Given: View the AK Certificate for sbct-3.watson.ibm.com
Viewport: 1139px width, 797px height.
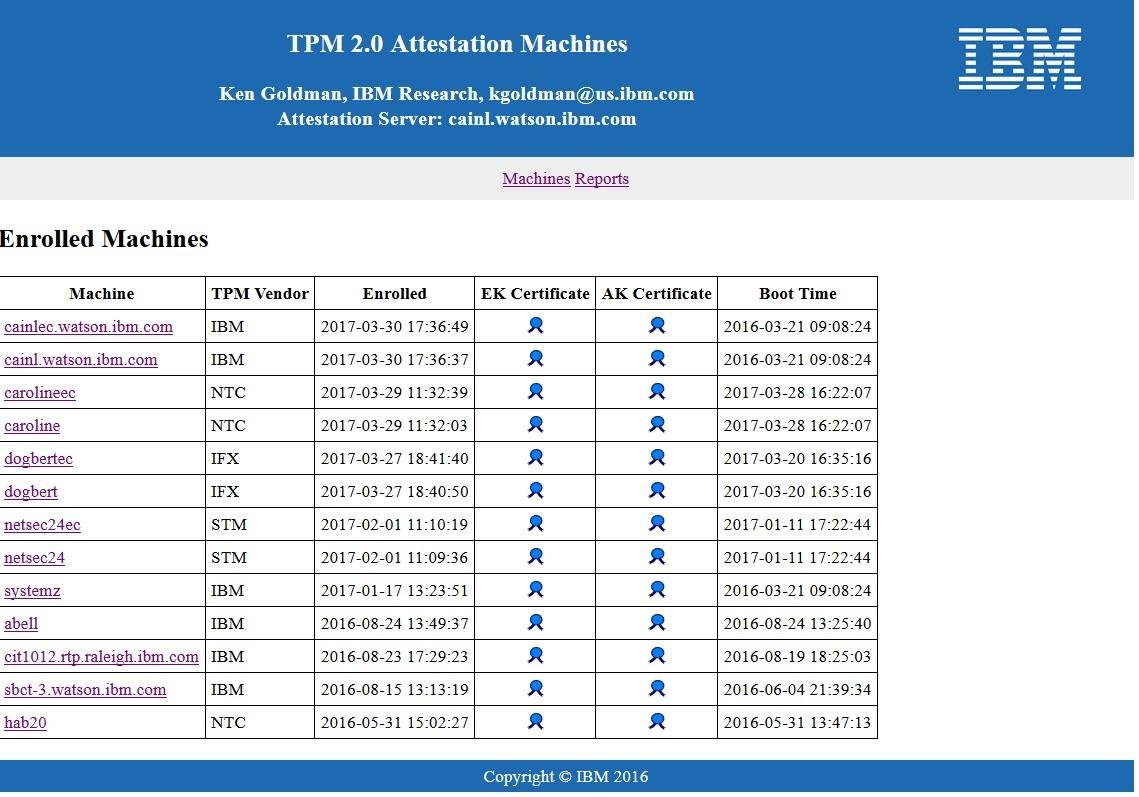Looking at the screenshot, I should click(x=656, y=688).
